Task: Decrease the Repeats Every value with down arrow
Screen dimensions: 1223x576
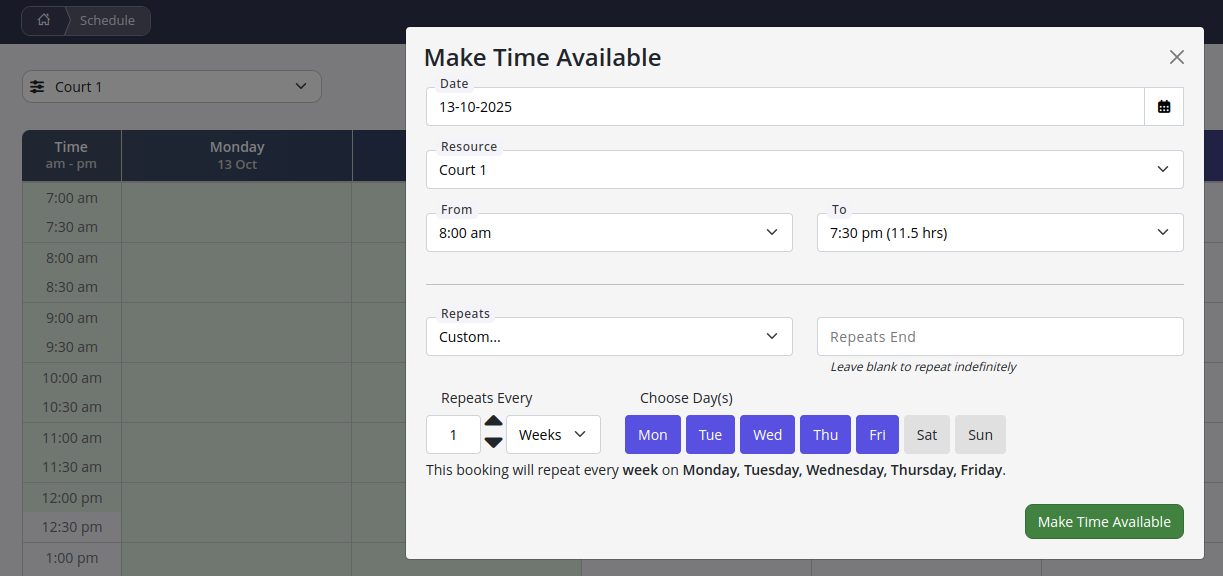Action: click(493, 443)
